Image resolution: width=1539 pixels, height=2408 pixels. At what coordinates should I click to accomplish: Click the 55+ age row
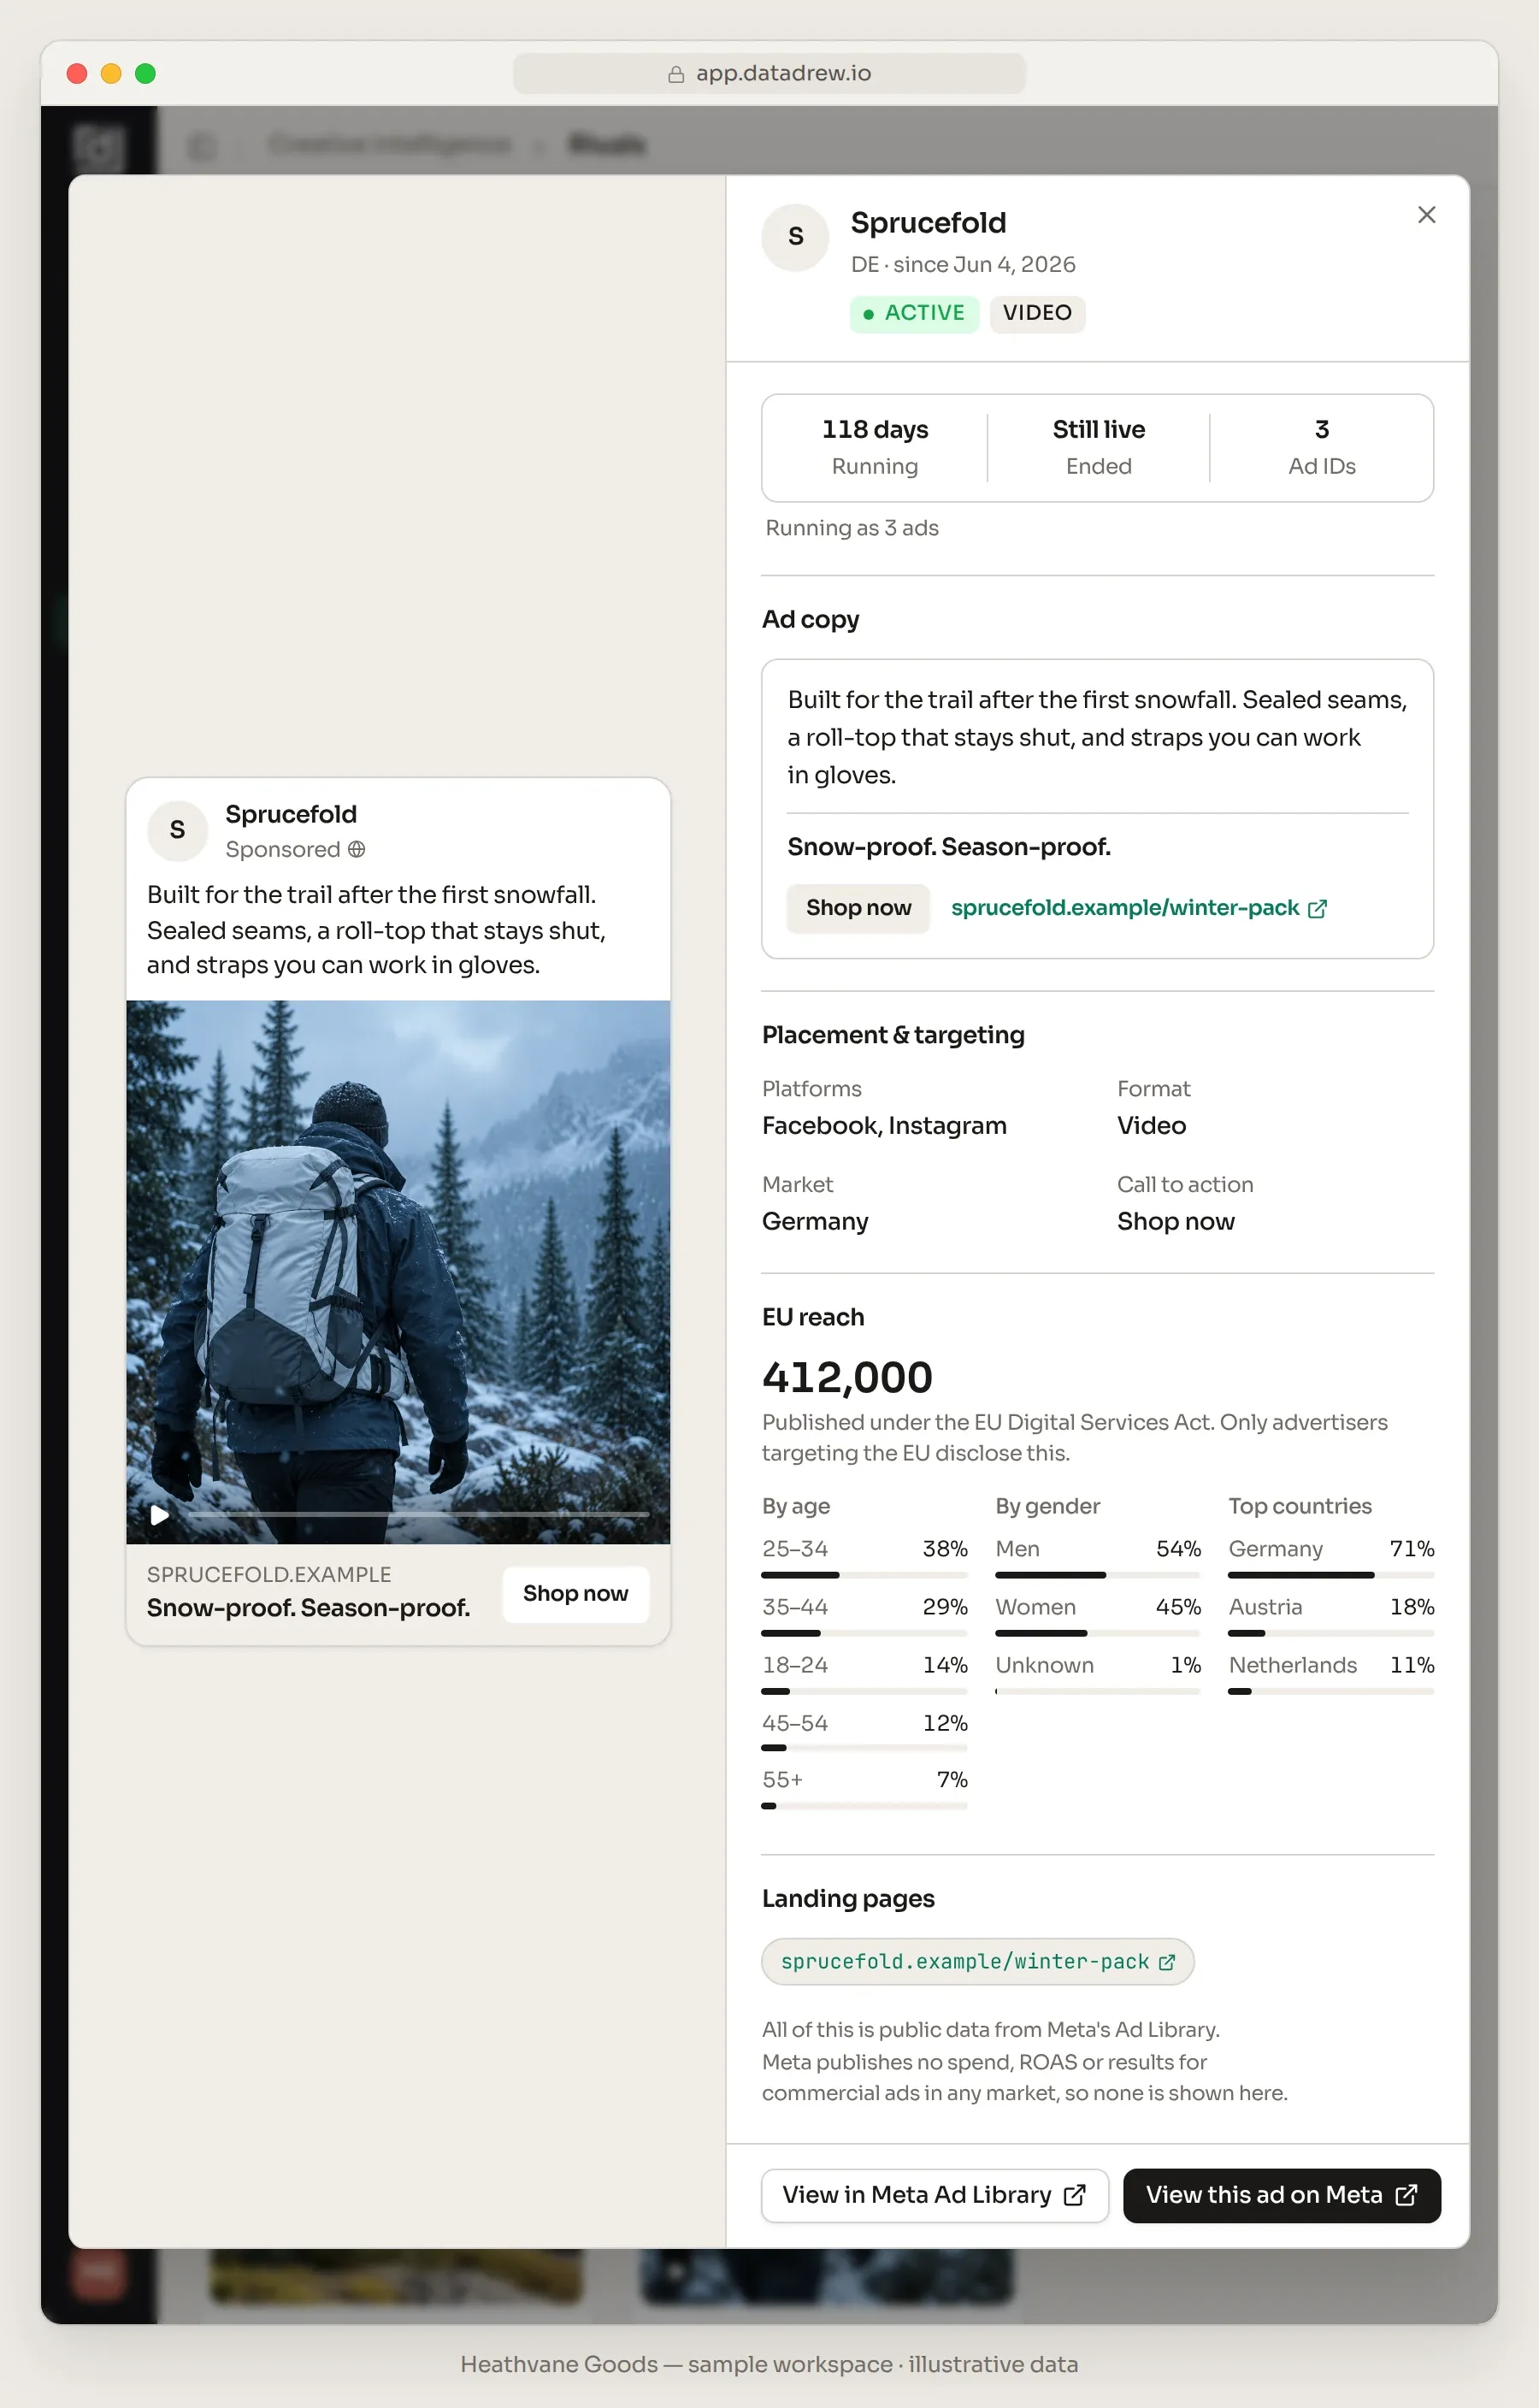pyautogui.click(x=864, y=1788)
